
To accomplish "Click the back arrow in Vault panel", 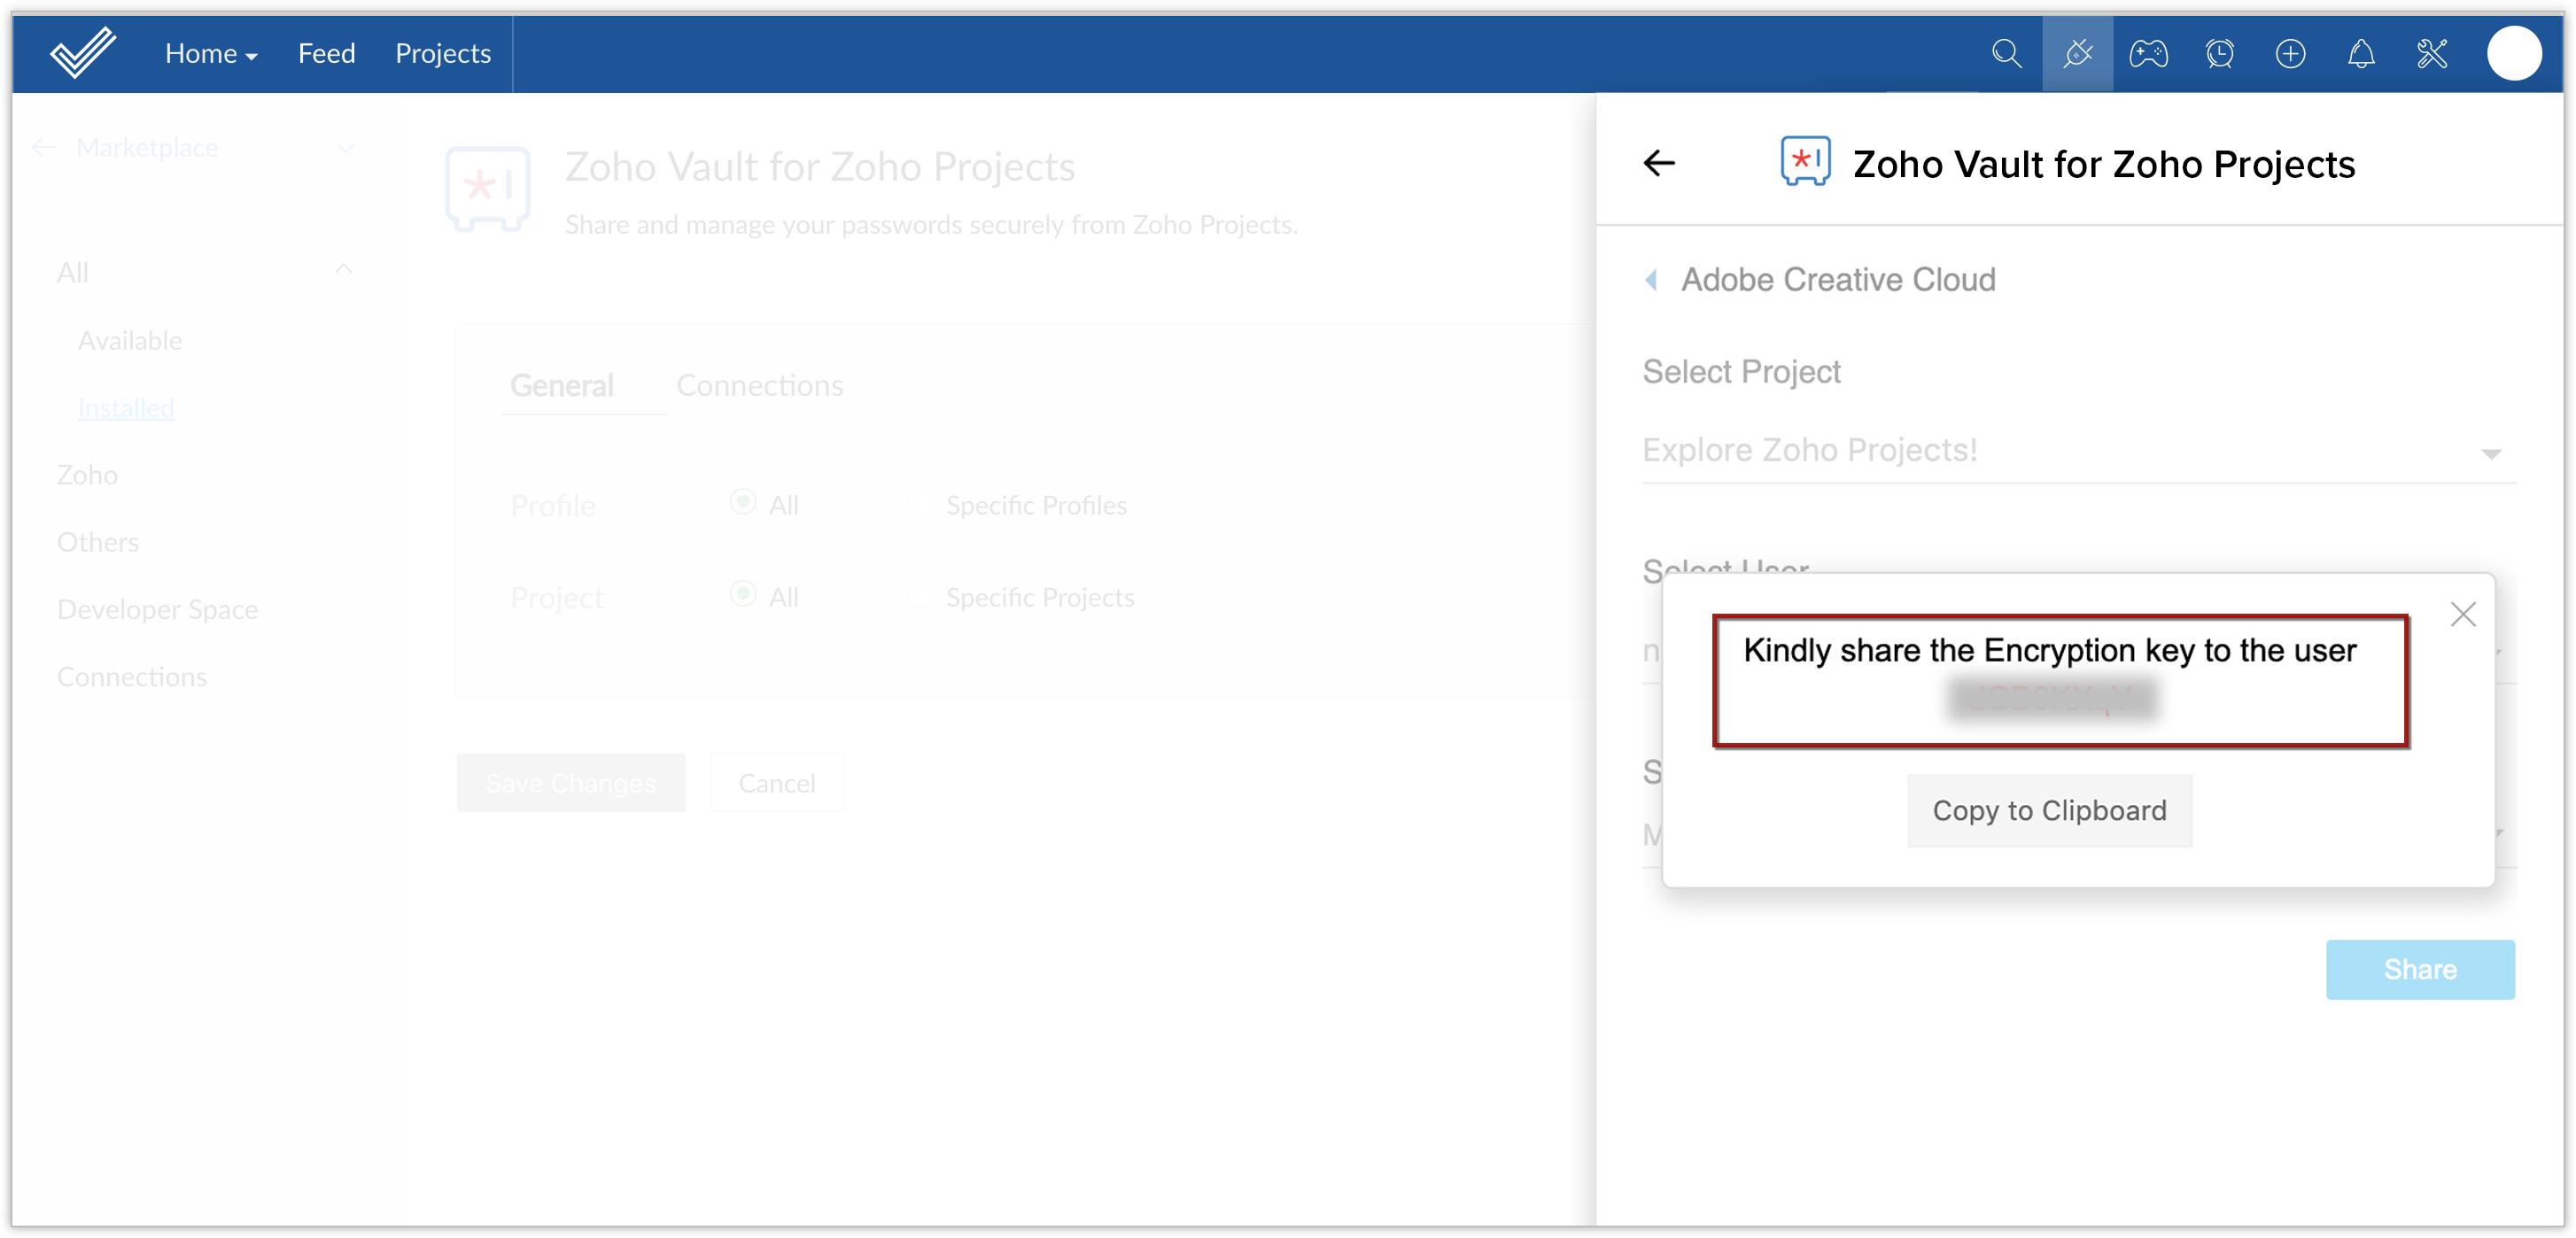I will click(x=1659, y=163).
